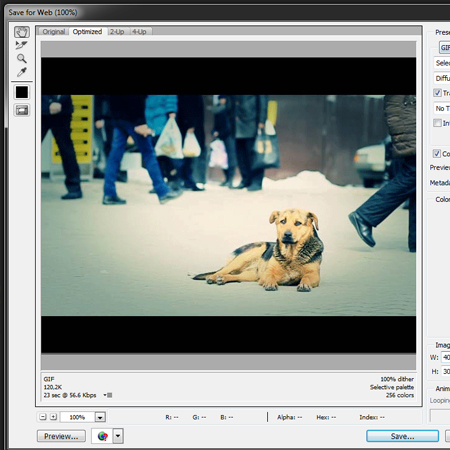Toggle slices visibility button
The image size is (450, 450).
tap(22, 110)
